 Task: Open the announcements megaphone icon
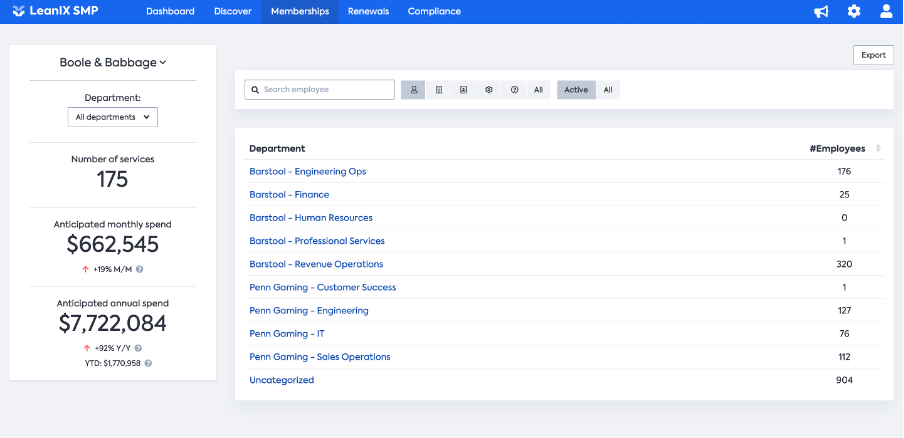click(821, 12)
